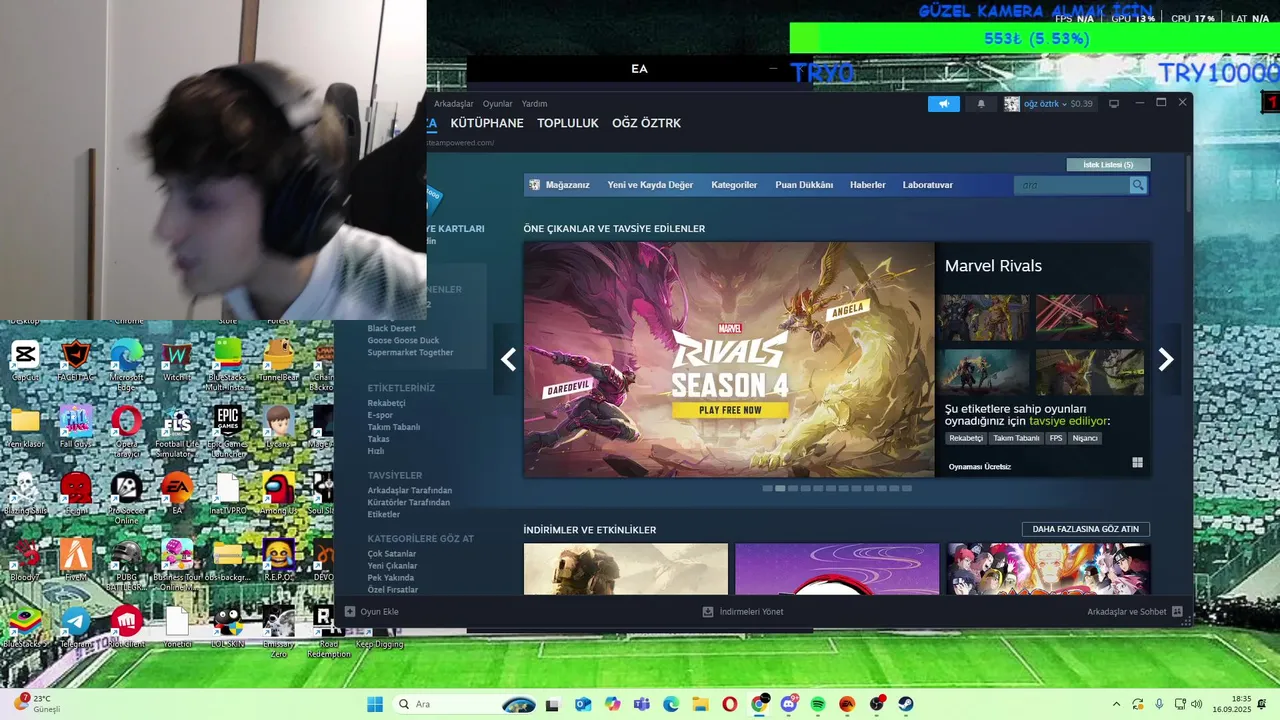
Task: Open Football Life Simulator desktop shortcut
Action: pyautogui.click(x=177, y=431)
